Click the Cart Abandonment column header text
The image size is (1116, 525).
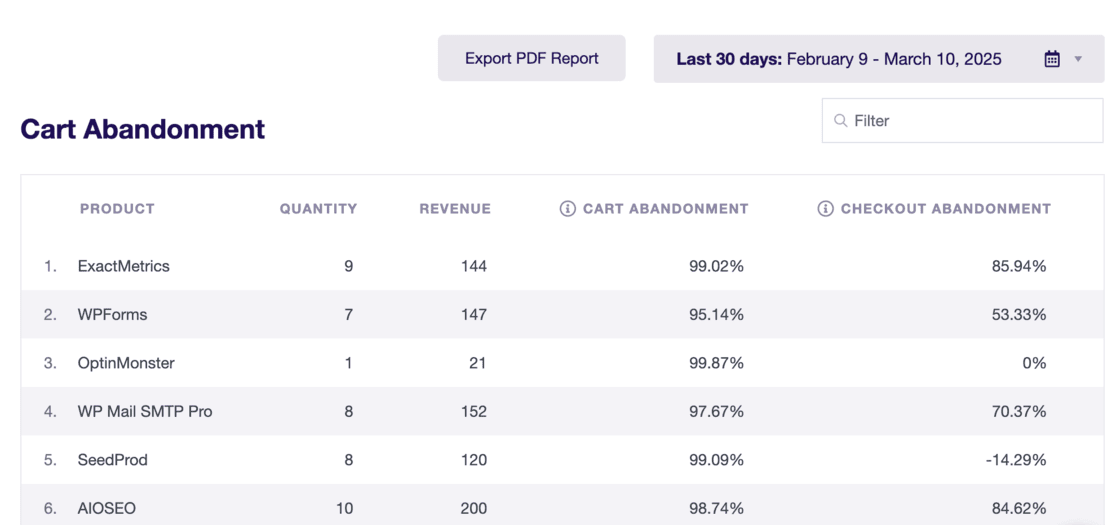tap(665, 208)
